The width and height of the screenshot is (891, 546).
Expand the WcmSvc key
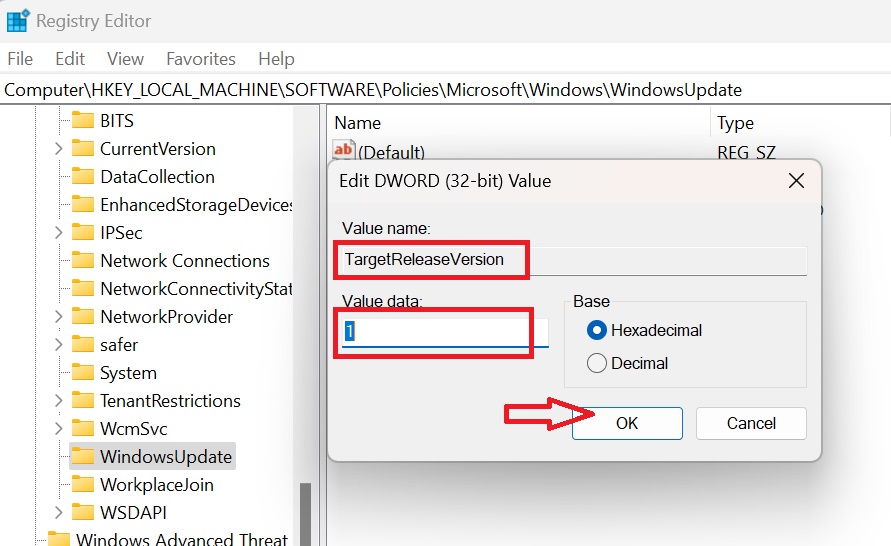pyautogui.click(x=59, y=428)
